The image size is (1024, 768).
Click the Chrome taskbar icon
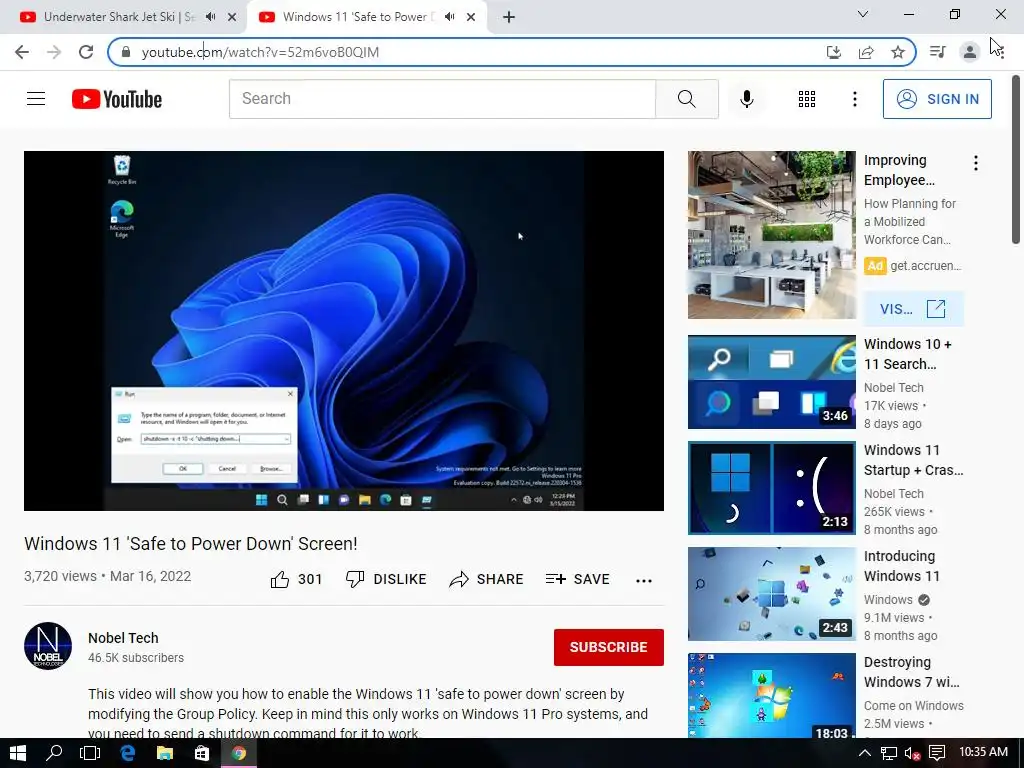click(239, 753)
